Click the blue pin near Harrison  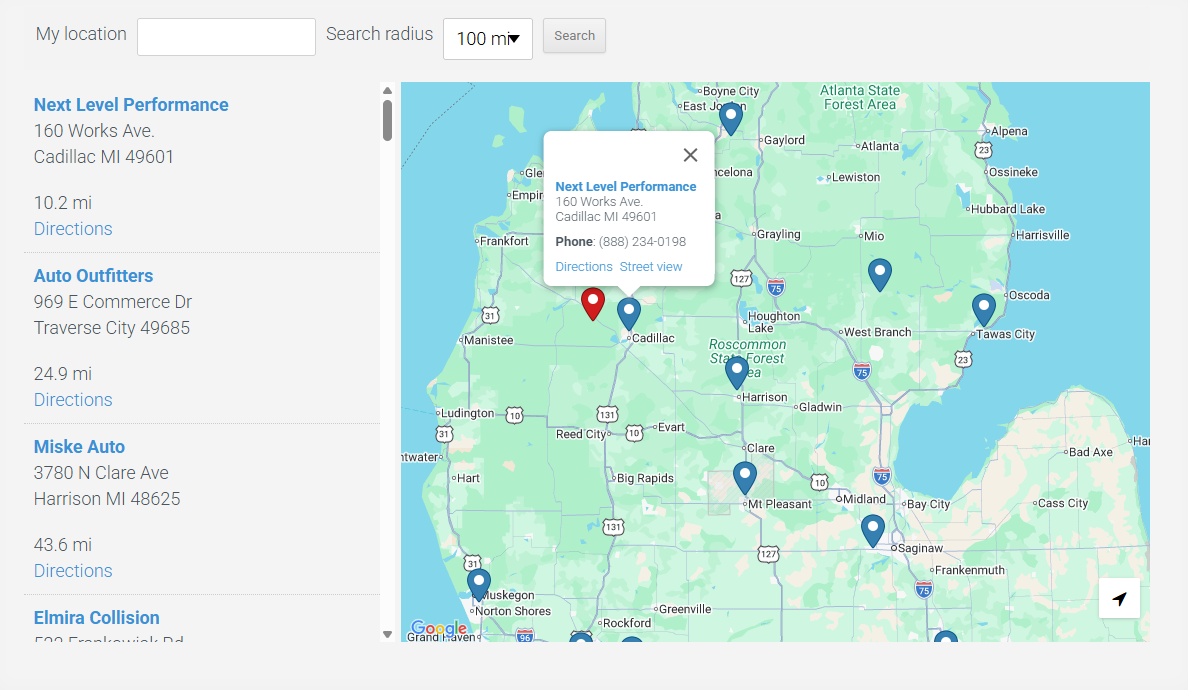737,371
